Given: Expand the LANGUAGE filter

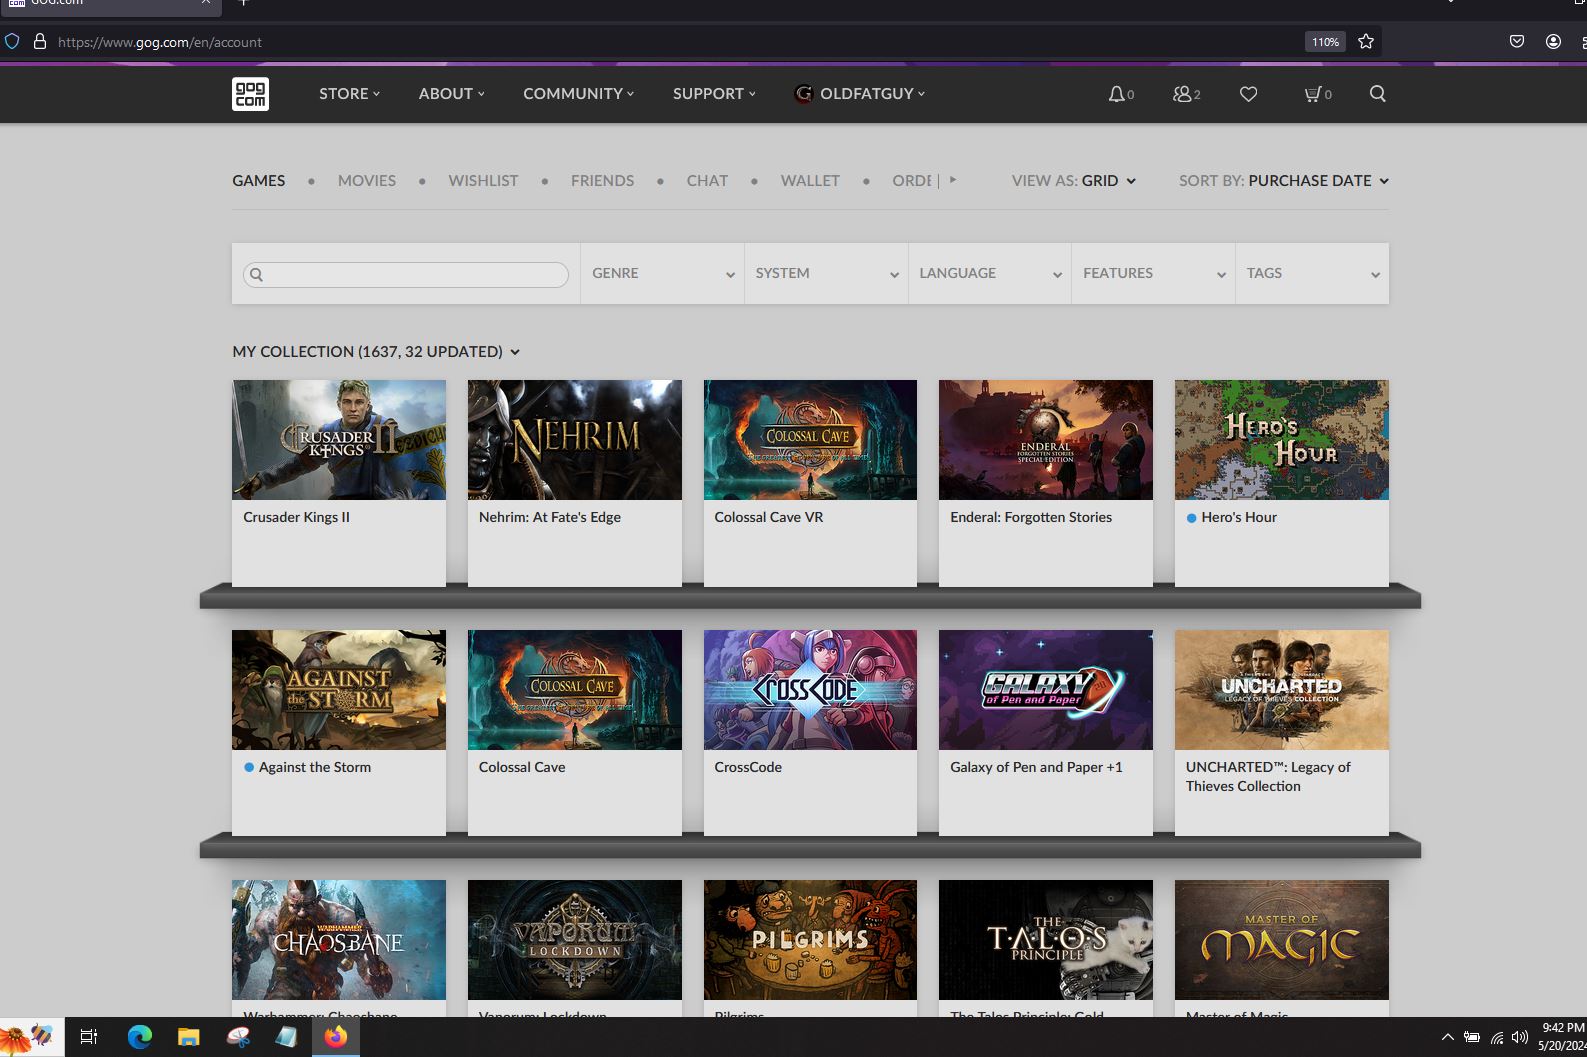Looking at the screenshot, I should pyautogui.click(x=990, y=273).
